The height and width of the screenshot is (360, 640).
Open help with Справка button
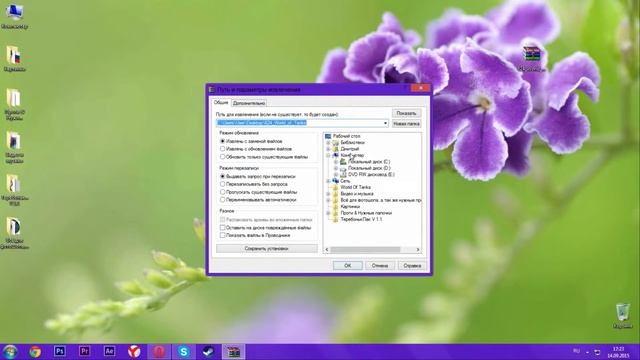[412, 265]
